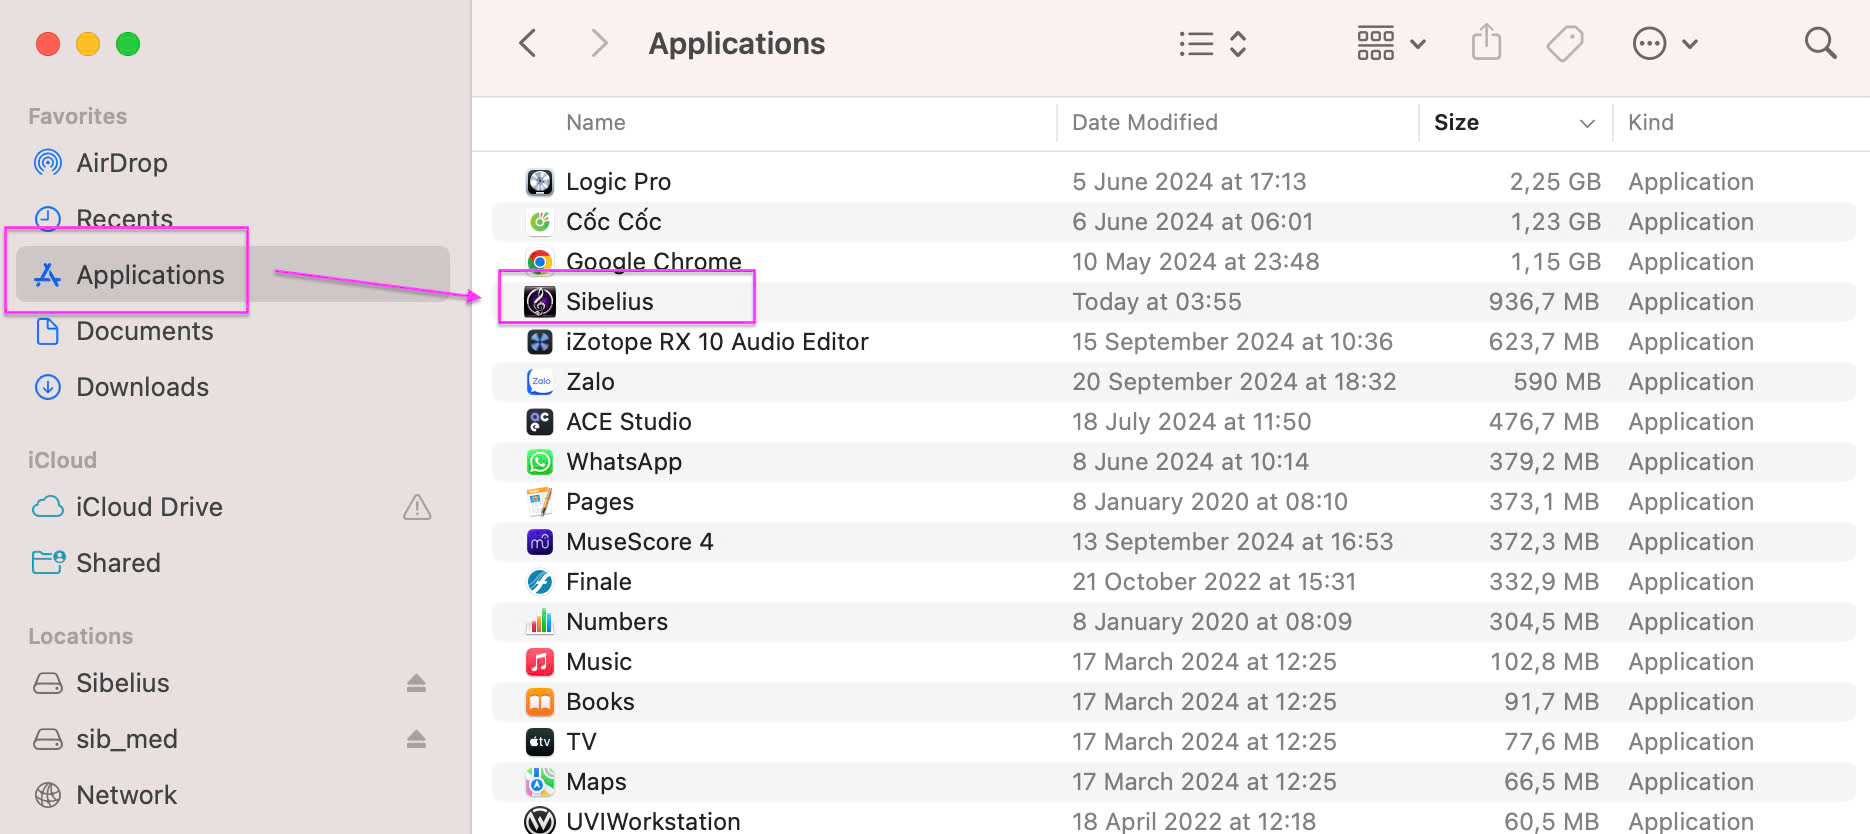Click the '476,7 MB' size cell
The height and width of the screenshot is (834, 1870).
[1544, 422]
